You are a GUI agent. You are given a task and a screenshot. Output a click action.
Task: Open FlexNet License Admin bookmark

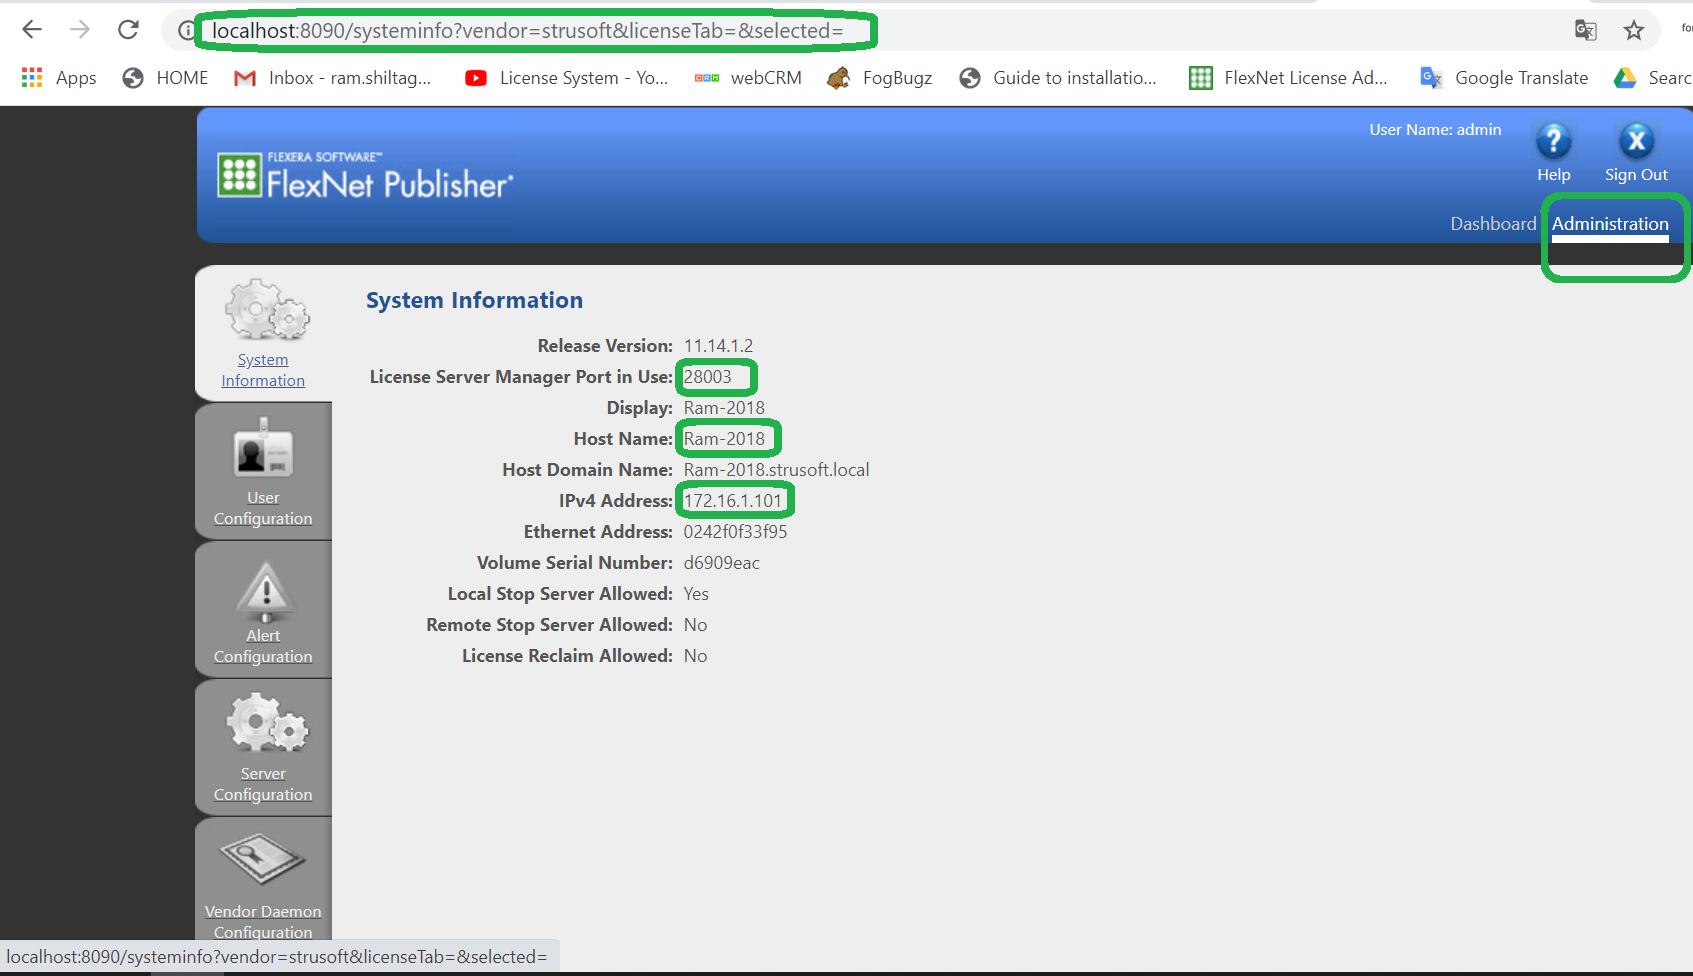click(x=1288, y=77)
